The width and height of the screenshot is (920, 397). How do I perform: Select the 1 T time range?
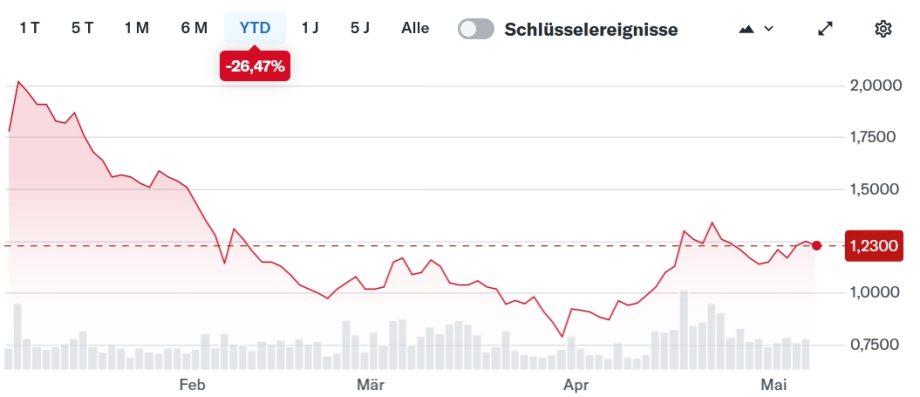(x=29, y=28)
